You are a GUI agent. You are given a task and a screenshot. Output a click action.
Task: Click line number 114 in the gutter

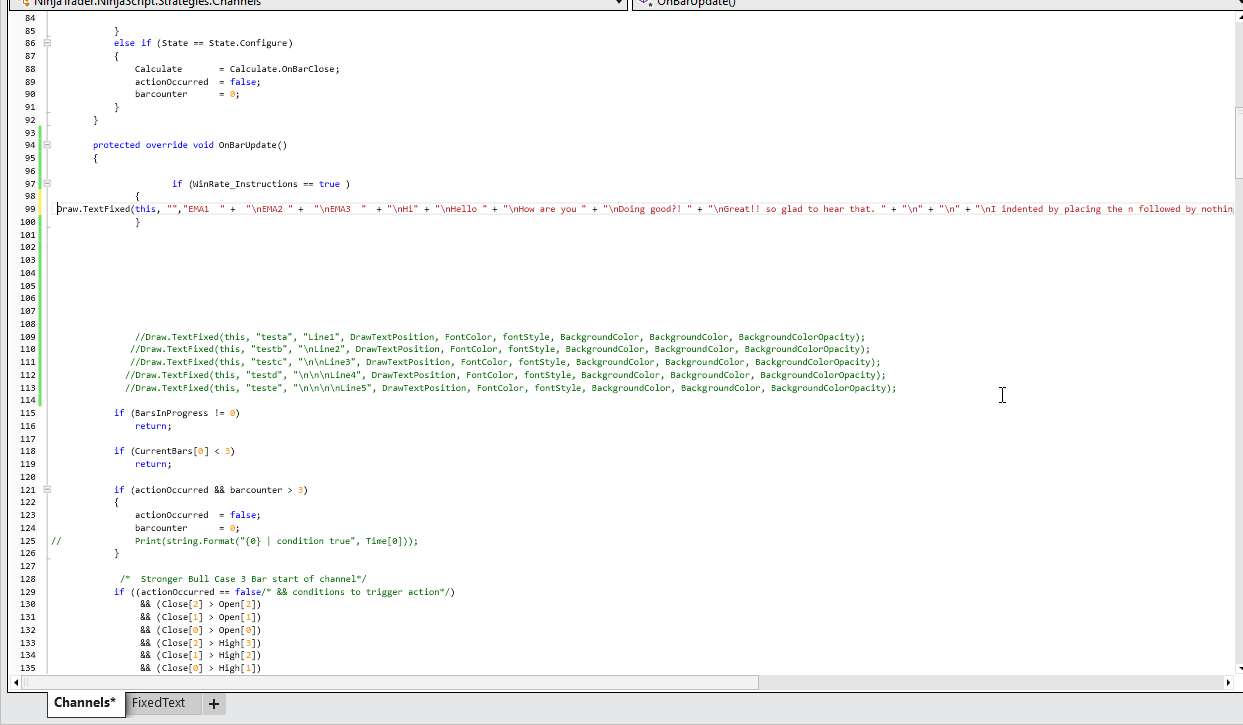(x=28, y=400)
